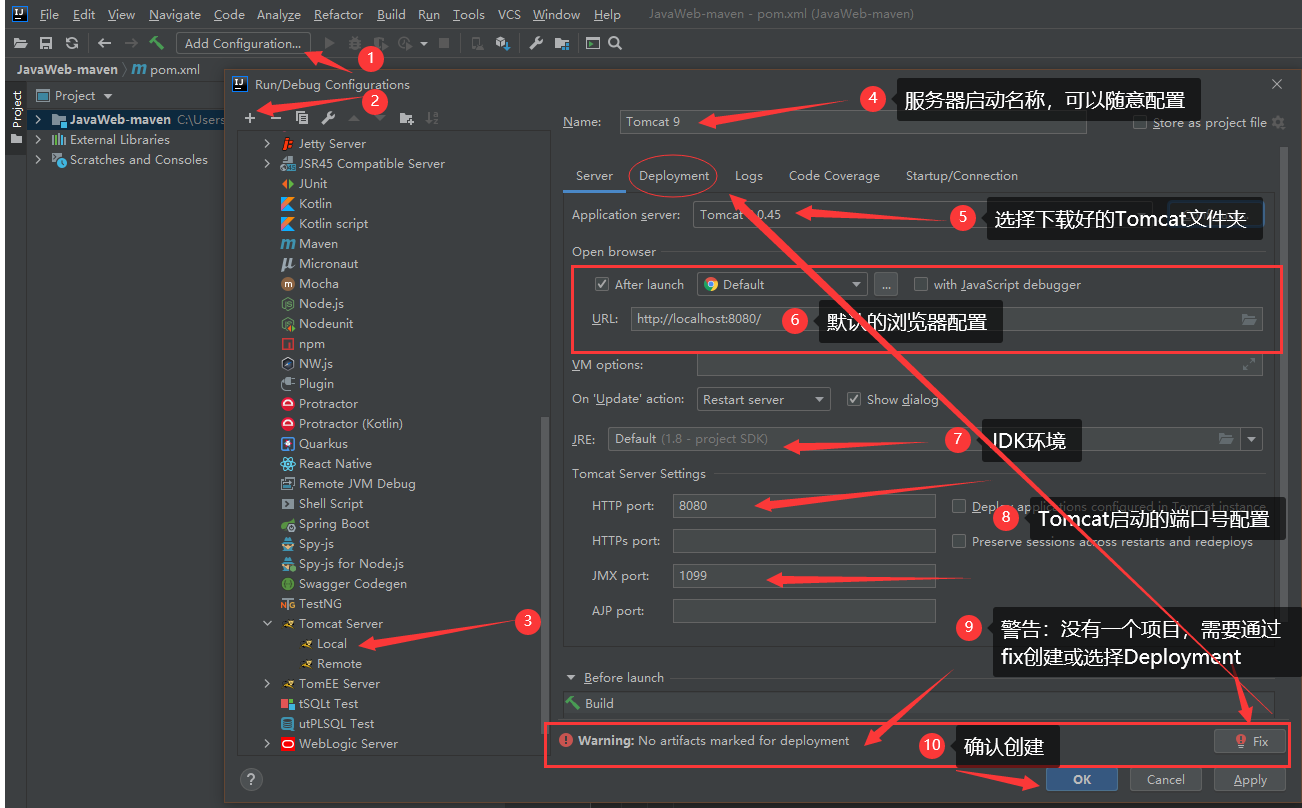
Task: Select the Spring Boot configuration type
Action: point(333,524)
